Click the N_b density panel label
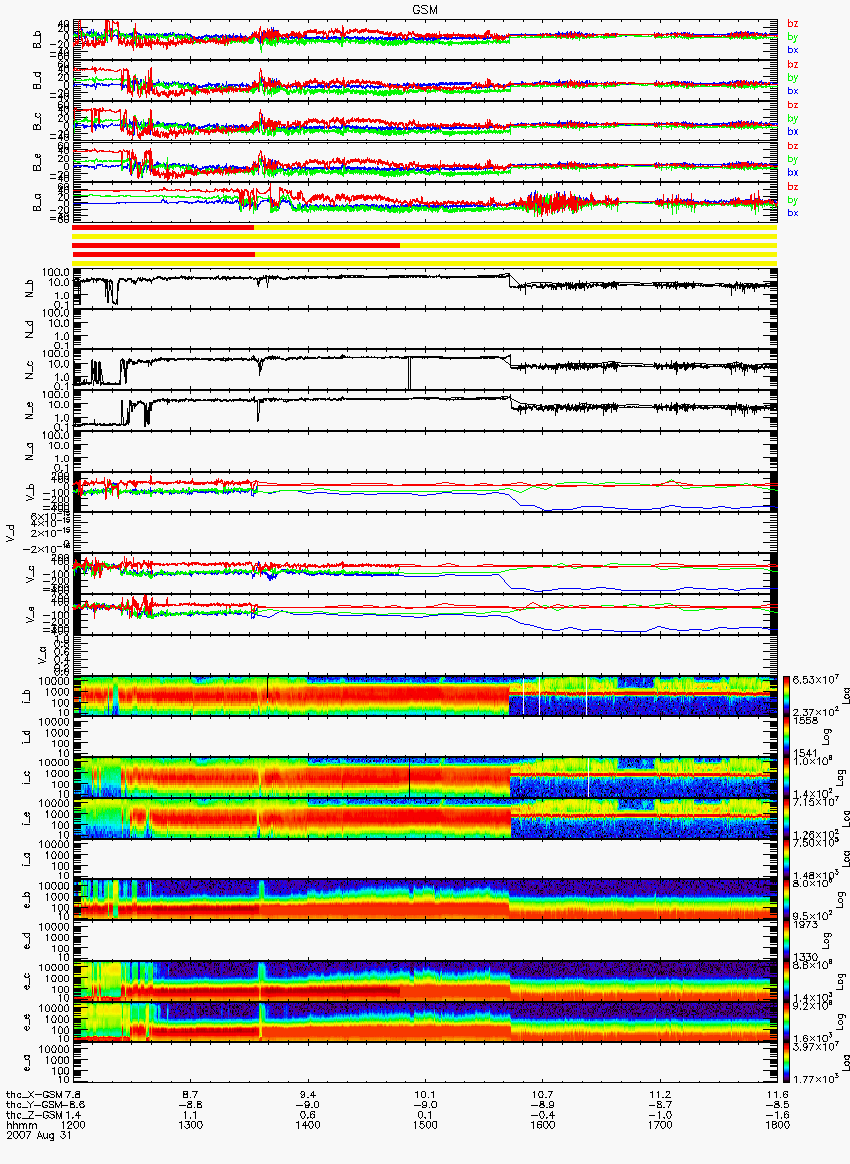Viewport: 850px width, 1164px height. tap(30, 287)
